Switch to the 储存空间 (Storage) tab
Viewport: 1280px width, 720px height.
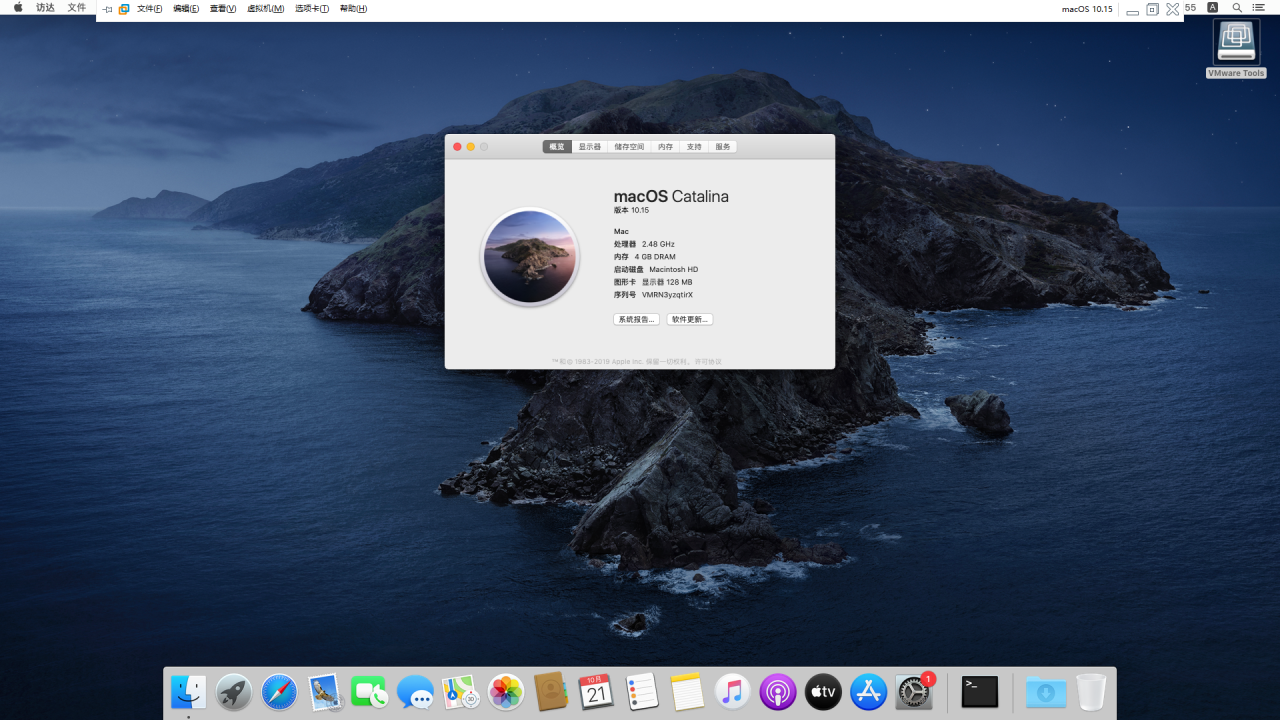coord(628,146)
